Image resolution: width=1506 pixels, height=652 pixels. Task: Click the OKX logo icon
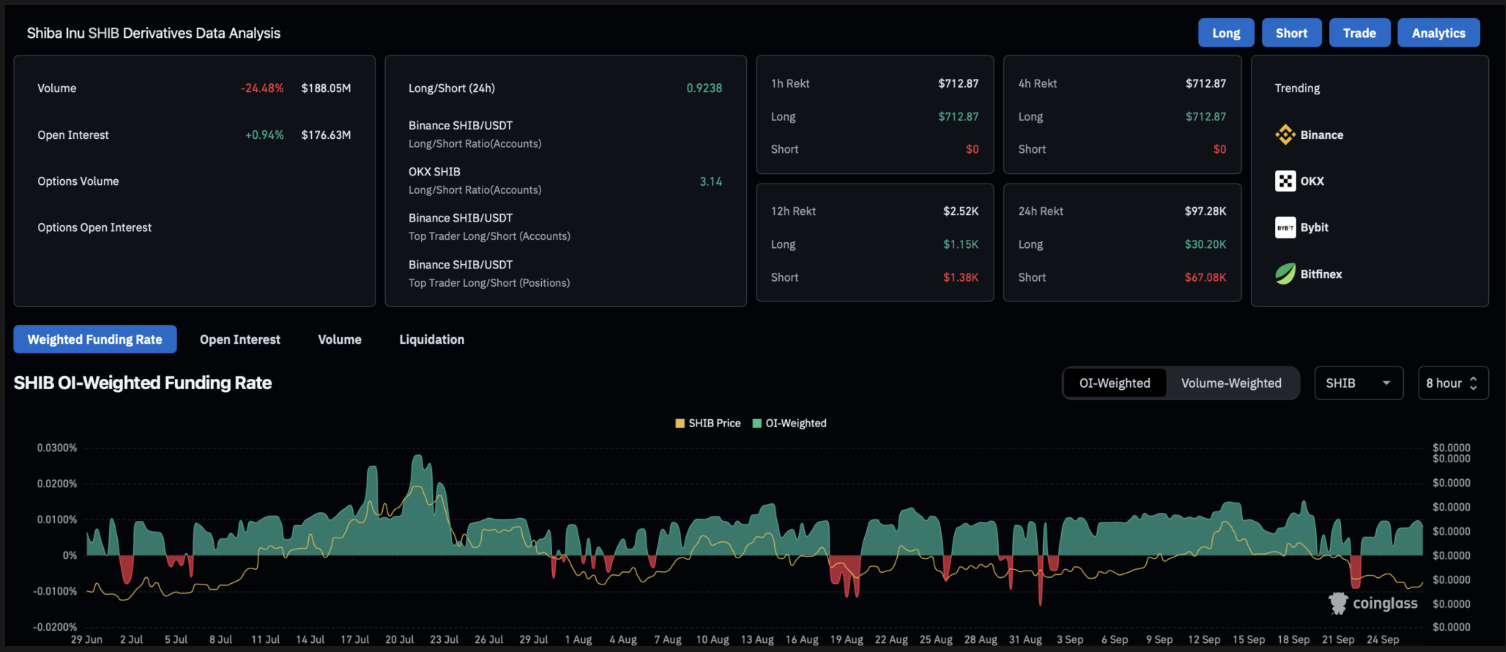coord(1285,181)
